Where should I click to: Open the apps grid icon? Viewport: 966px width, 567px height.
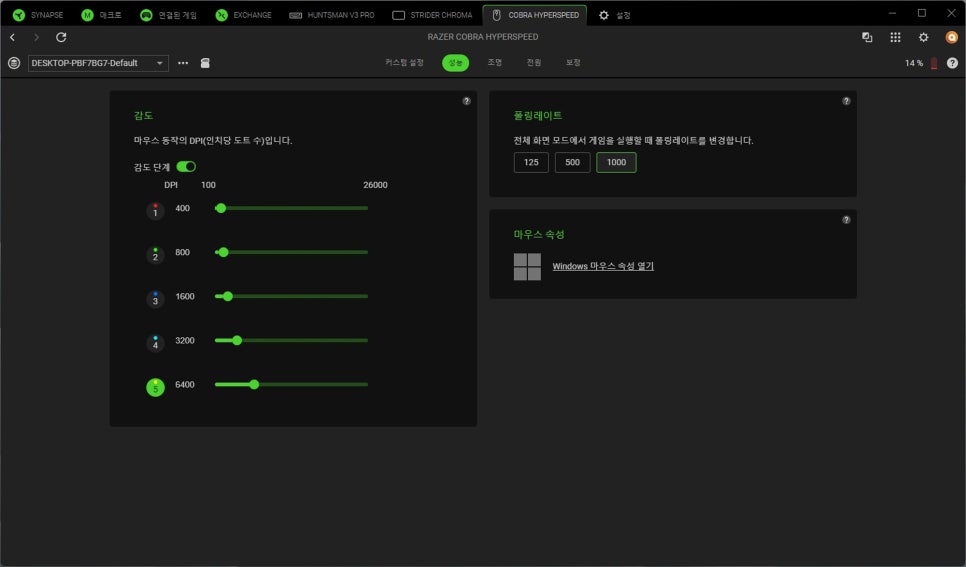[x=895, y=38]
